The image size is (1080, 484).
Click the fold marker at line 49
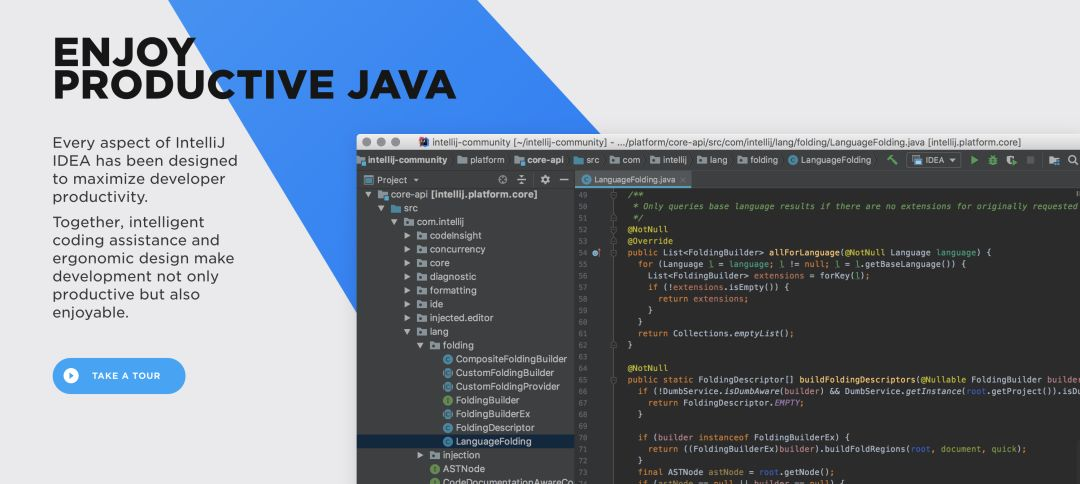[613, 195]
